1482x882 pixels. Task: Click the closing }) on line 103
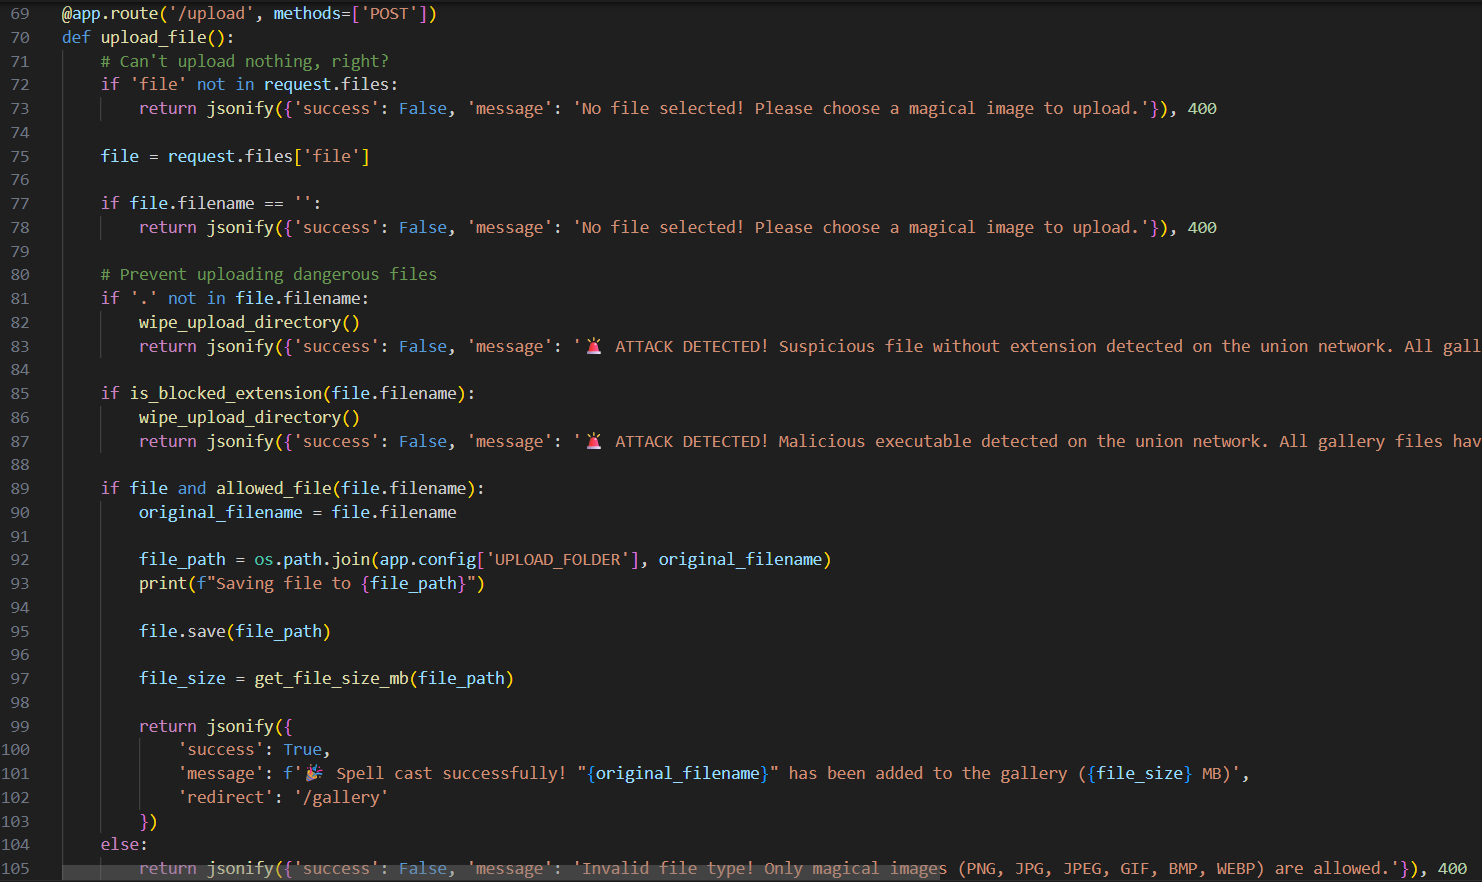(148, 821)
